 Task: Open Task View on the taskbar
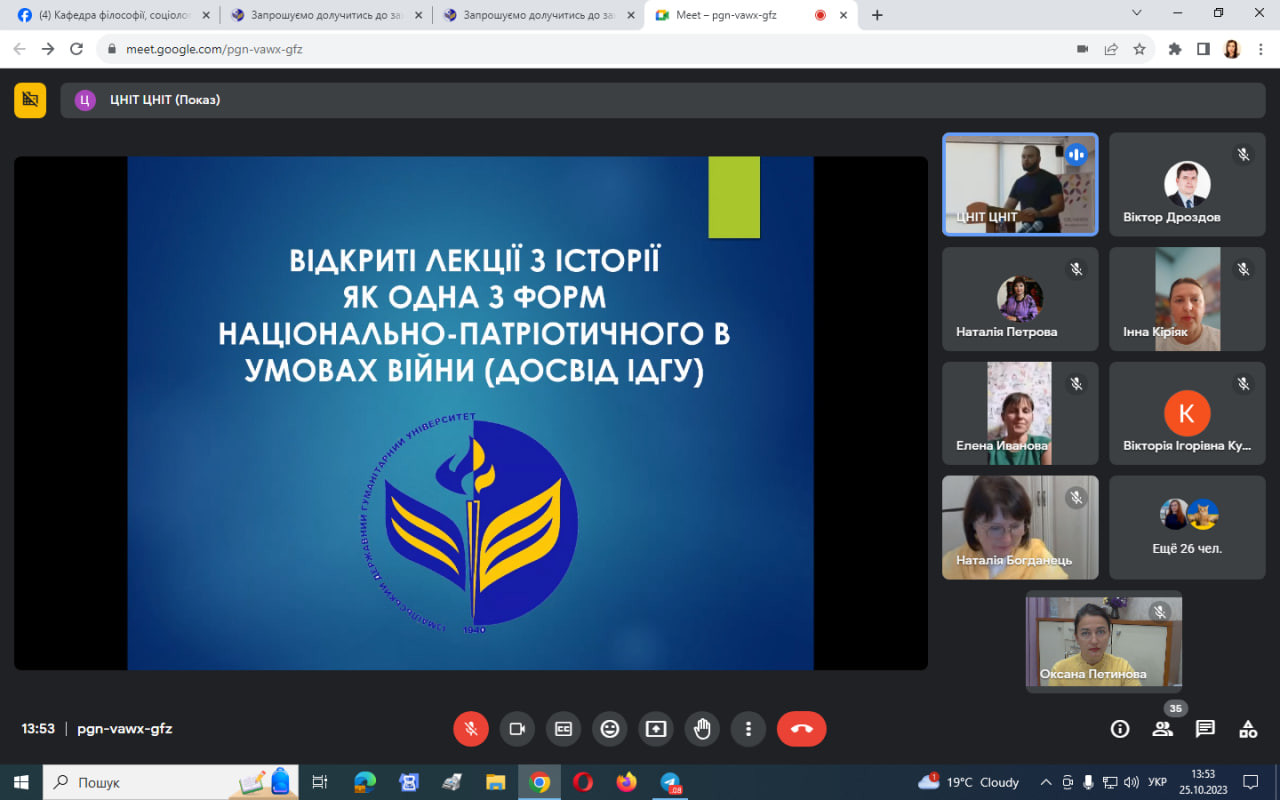pos(320,782)
